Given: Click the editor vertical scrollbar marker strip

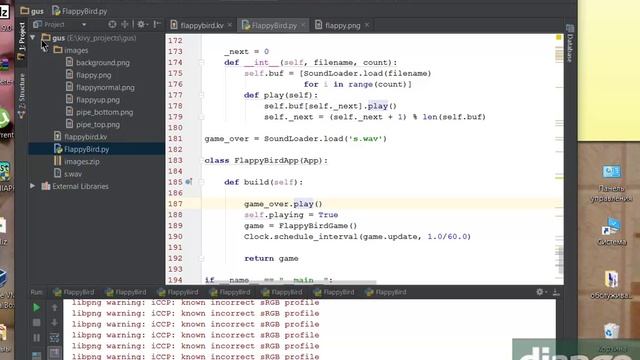Looking at the screenshot, I should click(559, 159).
